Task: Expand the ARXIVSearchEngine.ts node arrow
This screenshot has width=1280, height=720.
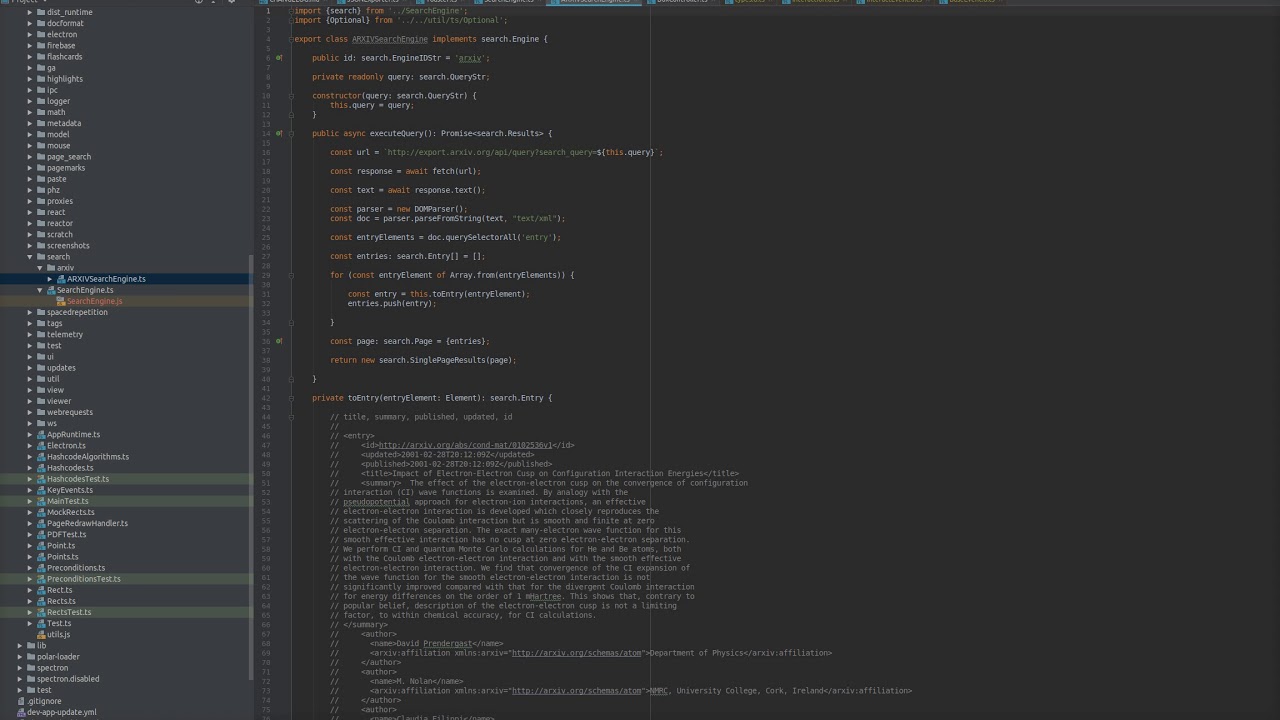Action: click(x=50, y=279)
